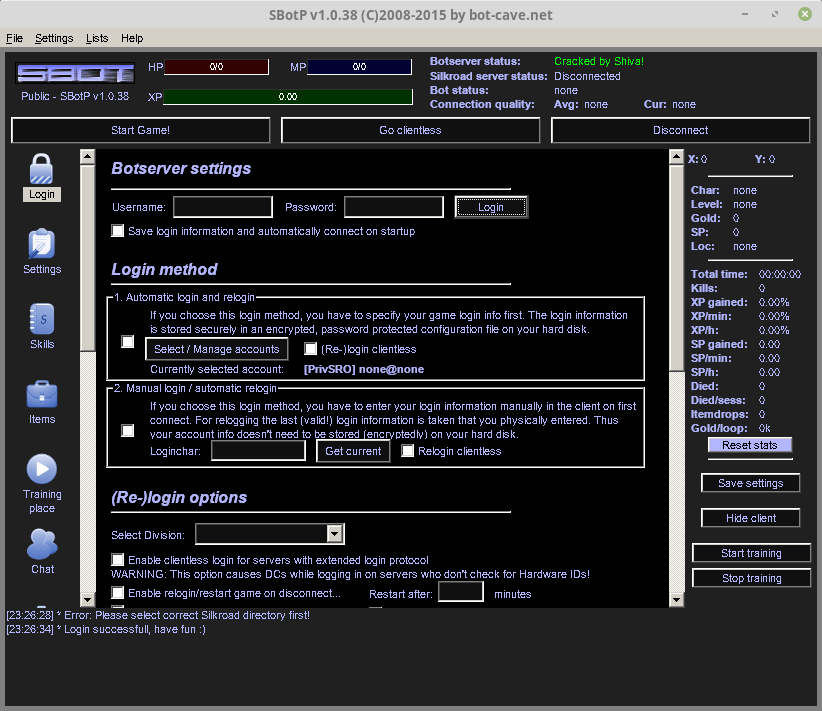Click the Go clientless button
822x711 pixels.
(410, 130)
